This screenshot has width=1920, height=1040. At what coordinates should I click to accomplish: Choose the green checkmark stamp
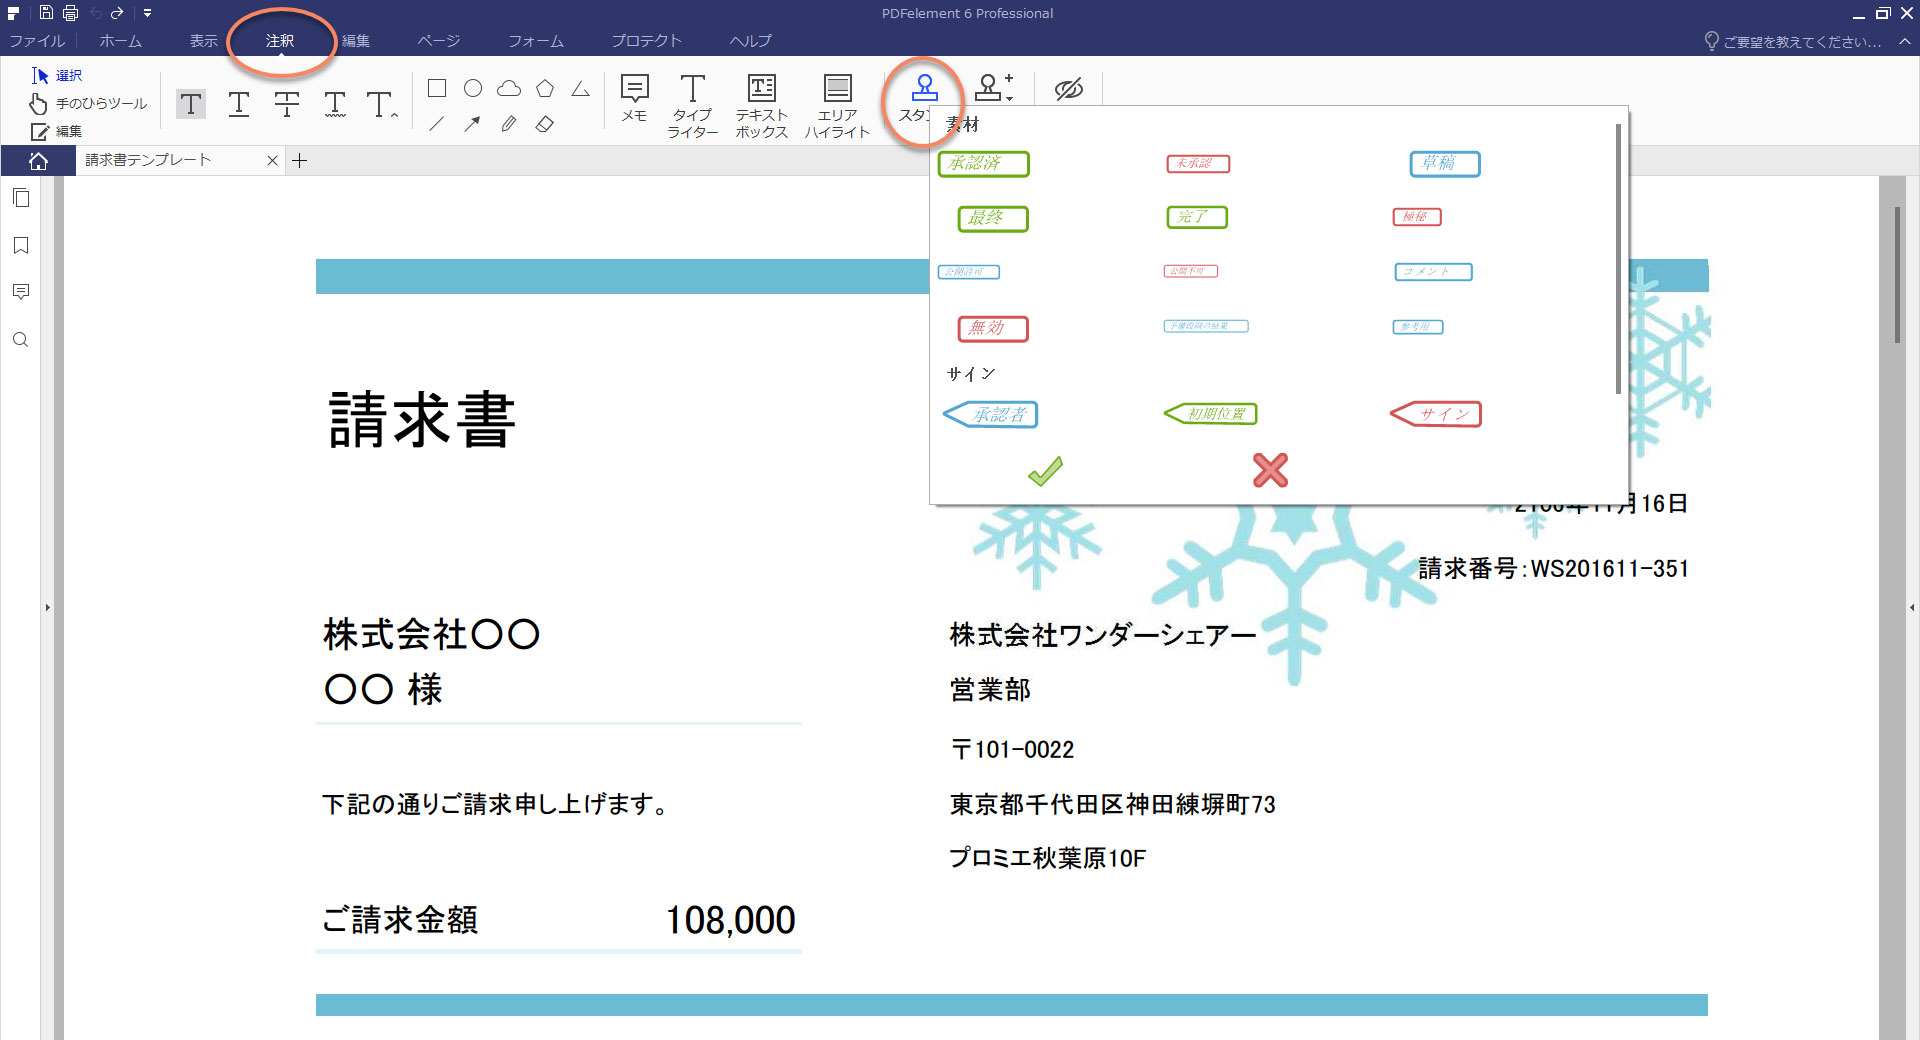click(x=1045, y=471)
